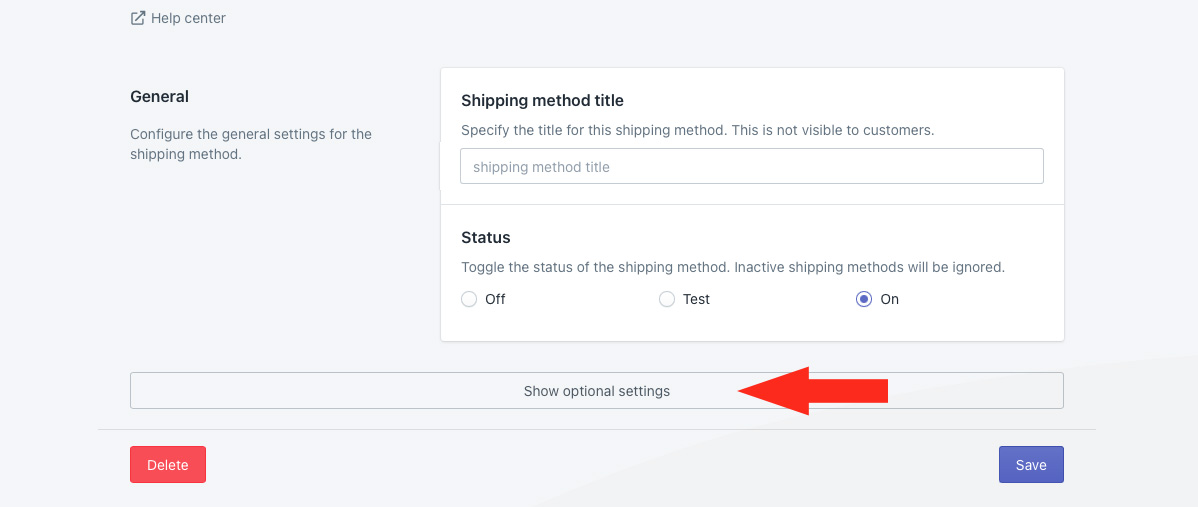Screen dimensions: 1198x507
Task: Click the 'Test' status label text
Action: (696, 299)
